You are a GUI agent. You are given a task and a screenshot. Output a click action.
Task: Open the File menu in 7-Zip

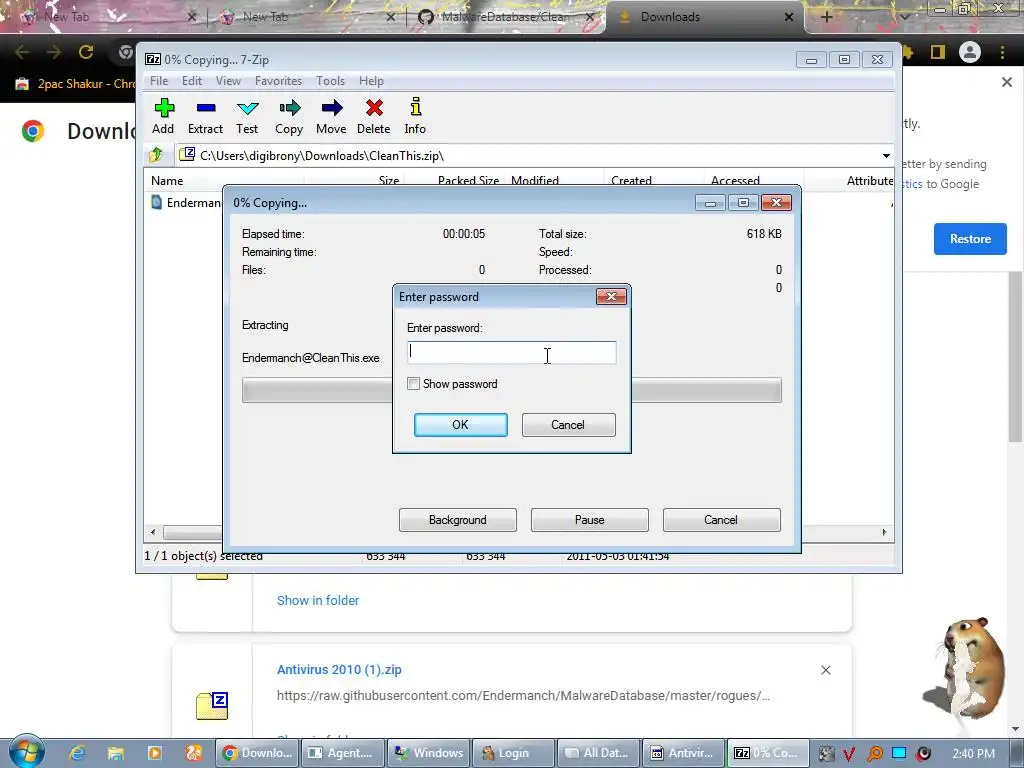[159, 81]
